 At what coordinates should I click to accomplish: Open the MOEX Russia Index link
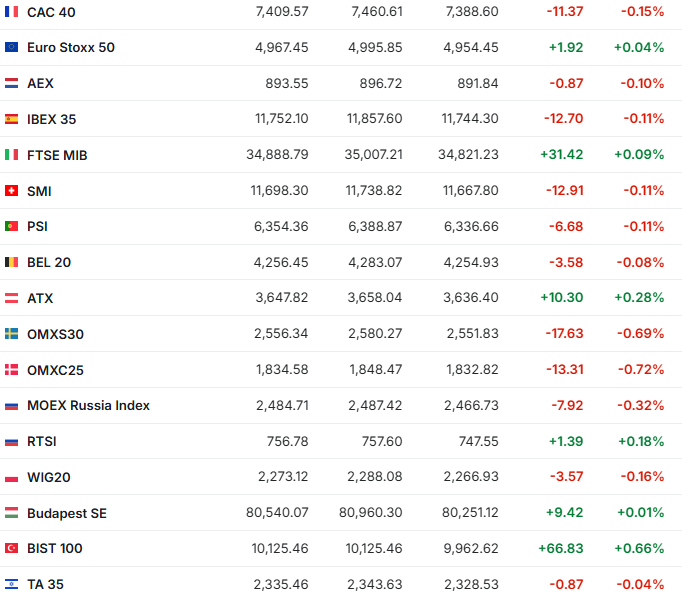[x=88, y=405]
